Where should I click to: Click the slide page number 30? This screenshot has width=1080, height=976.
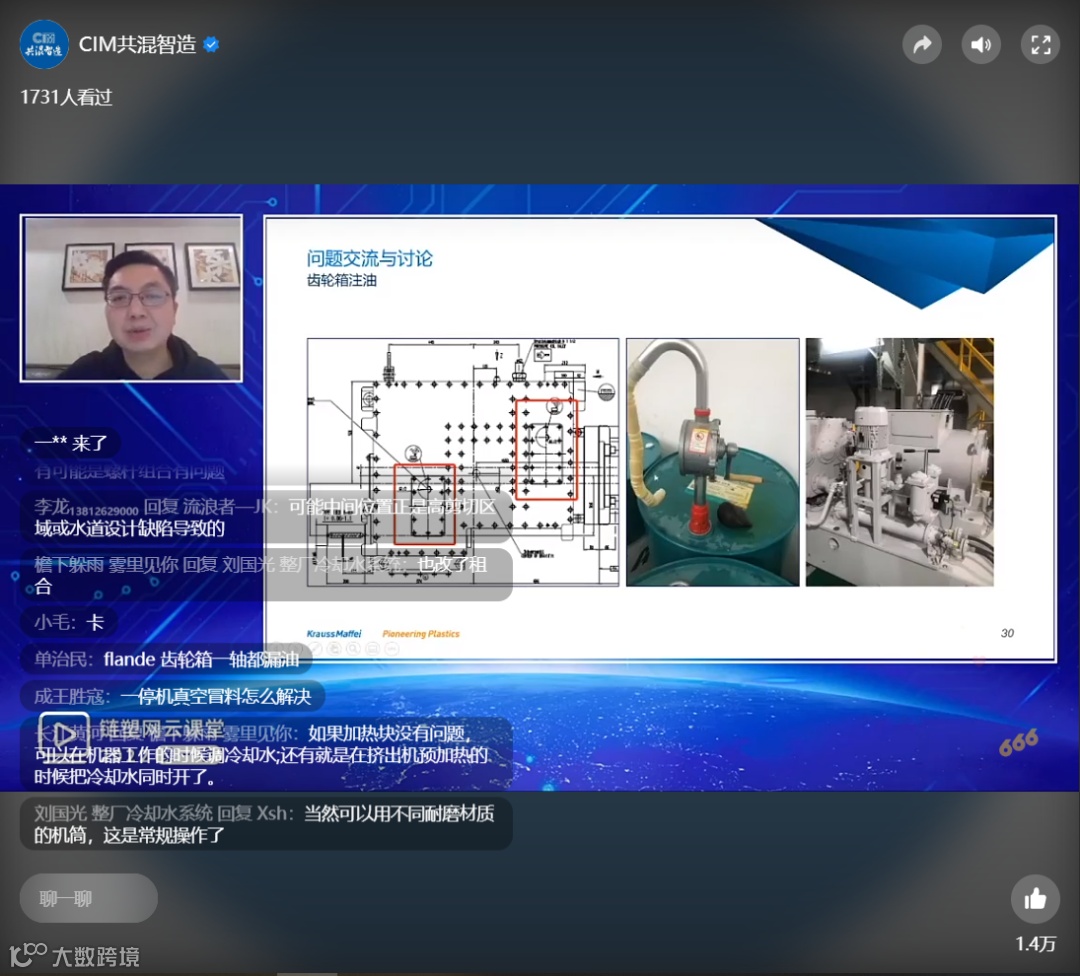(1007, 633)
